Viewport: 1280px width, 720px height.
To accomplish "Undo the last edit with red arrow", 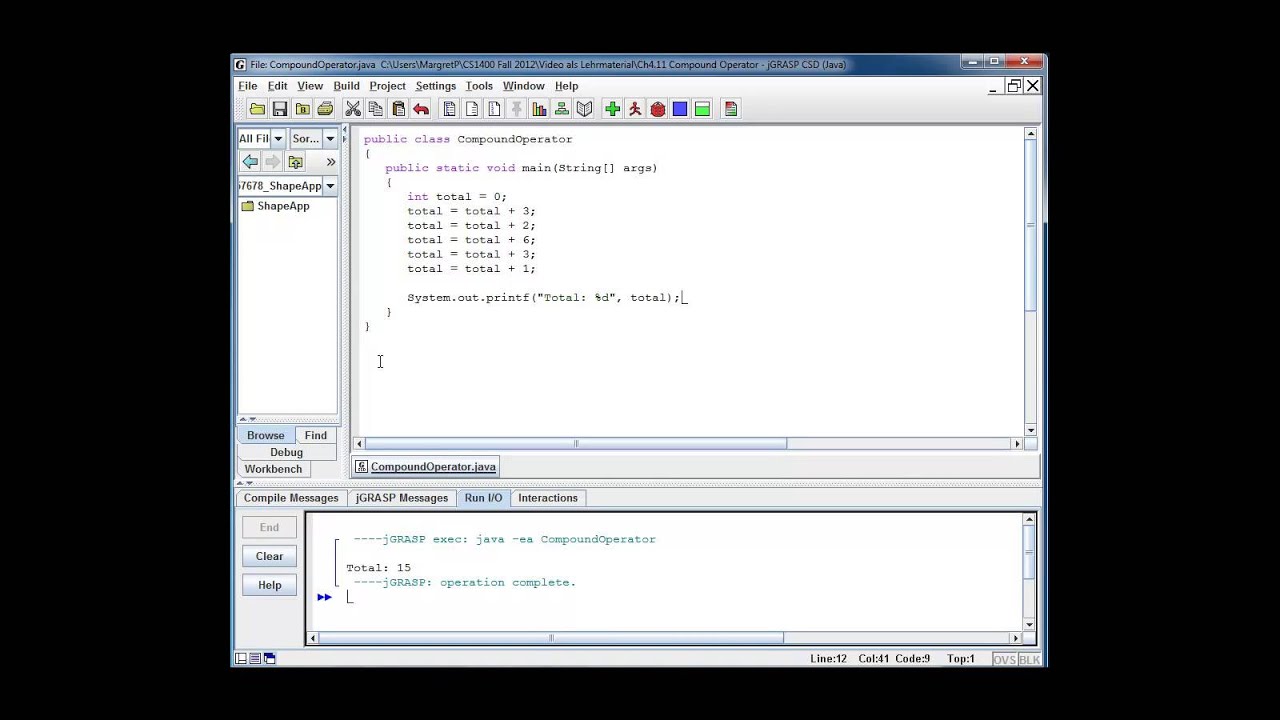I will (x=421, y=109).
